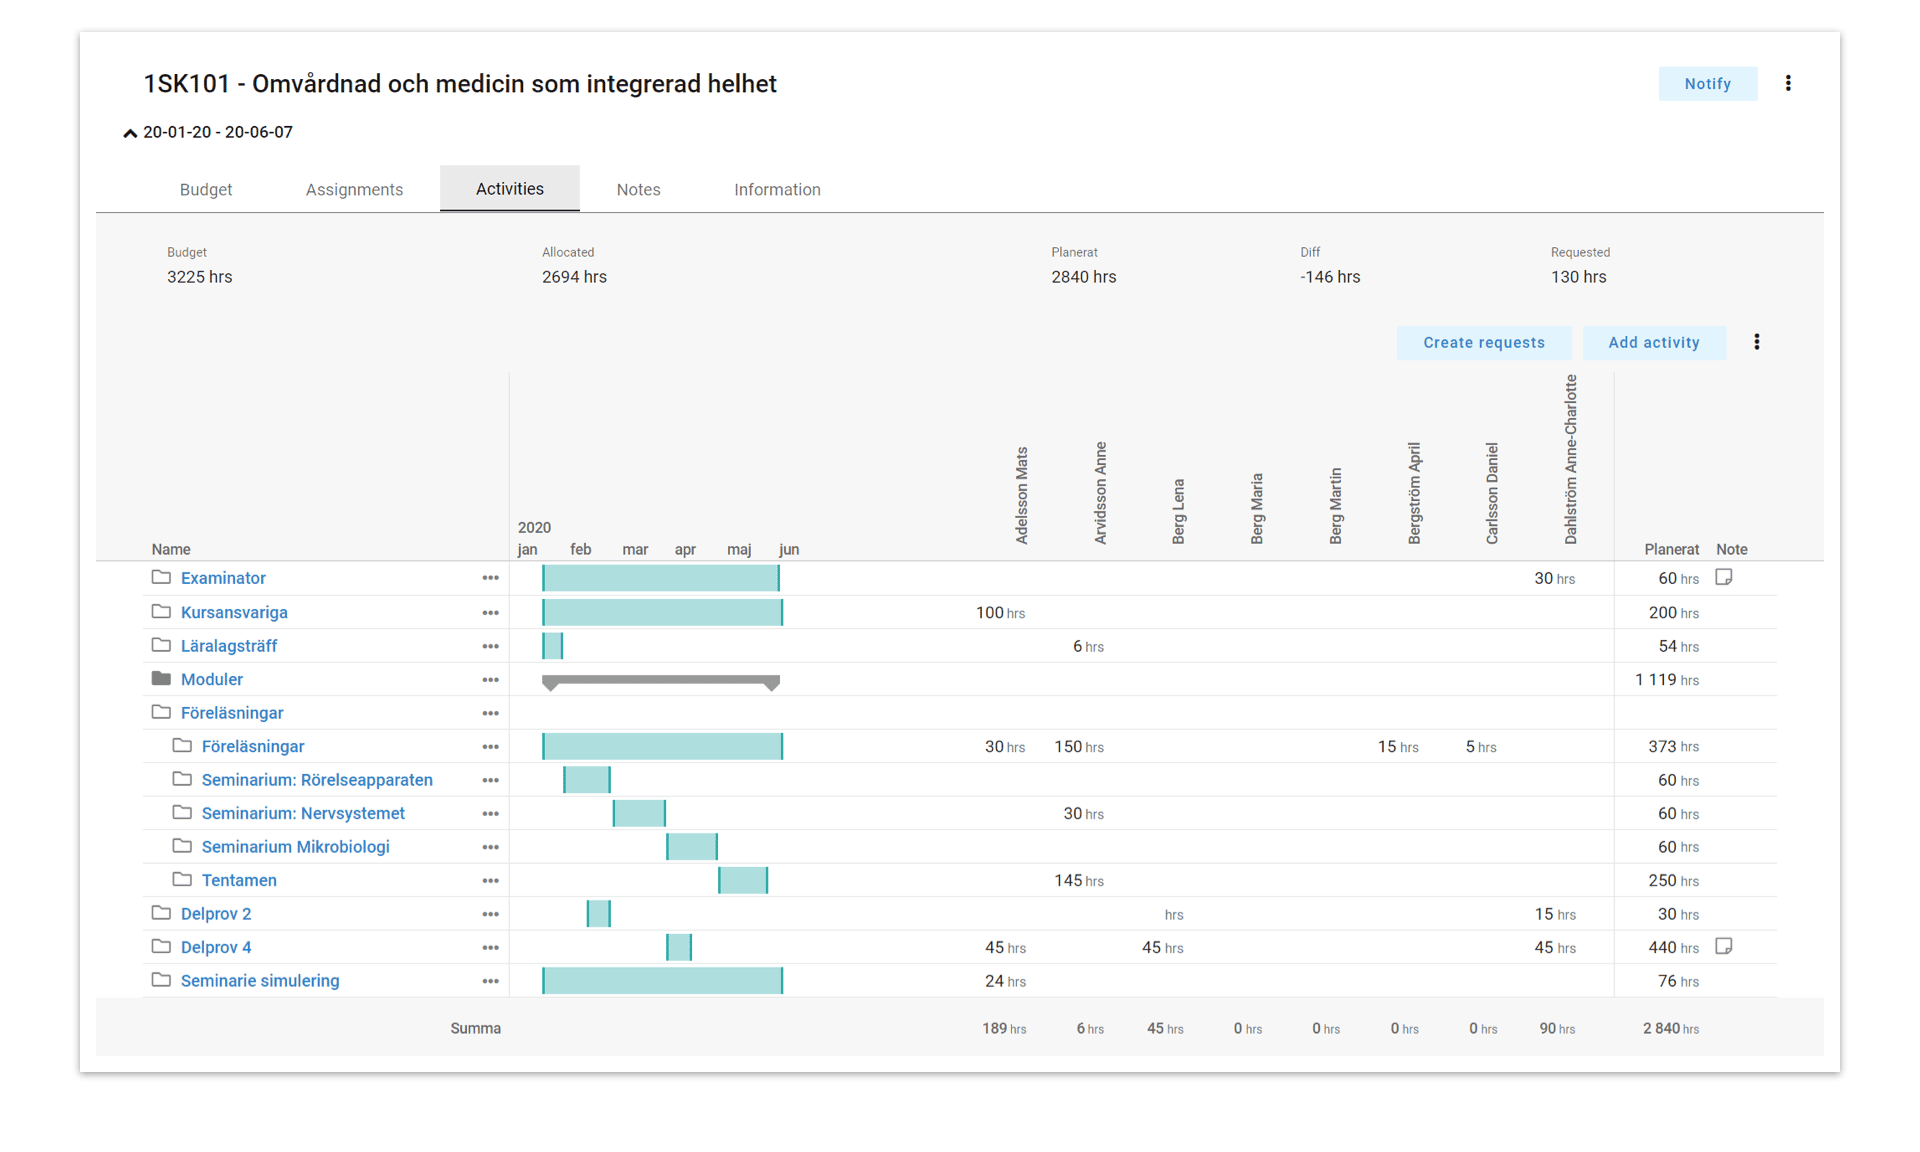Open the Assignments tab
The image size is (1920, 1152).
click(354, 189)
